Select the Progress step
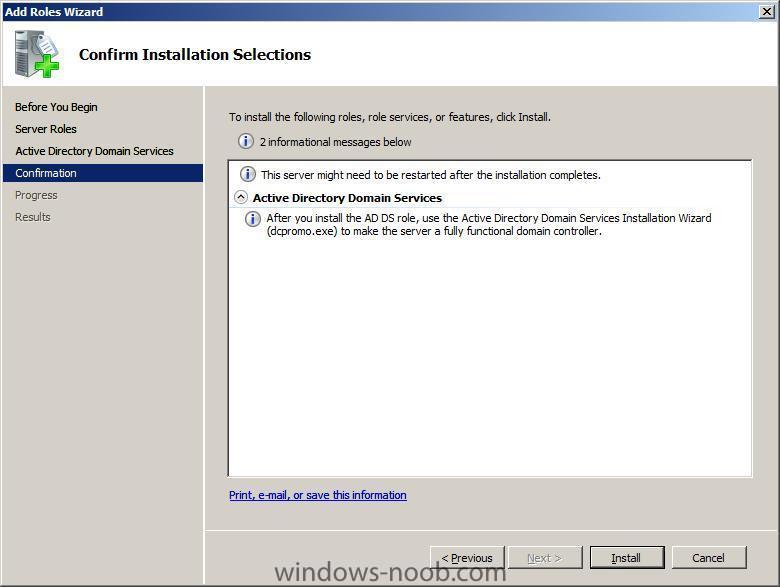 [x=36, y=195]
